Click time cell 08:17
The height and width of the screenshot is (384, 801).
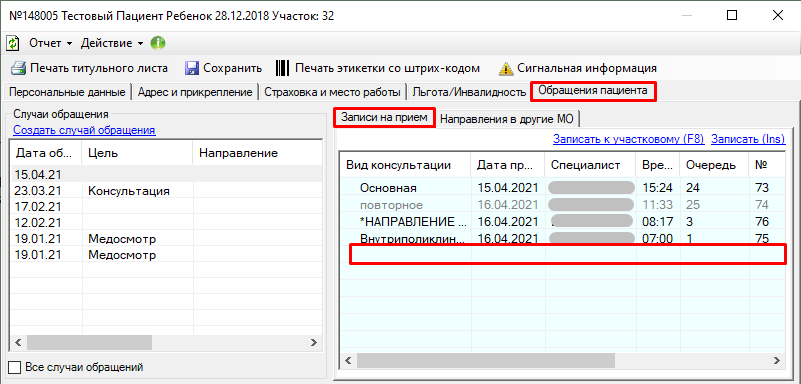tap(657, 222)
